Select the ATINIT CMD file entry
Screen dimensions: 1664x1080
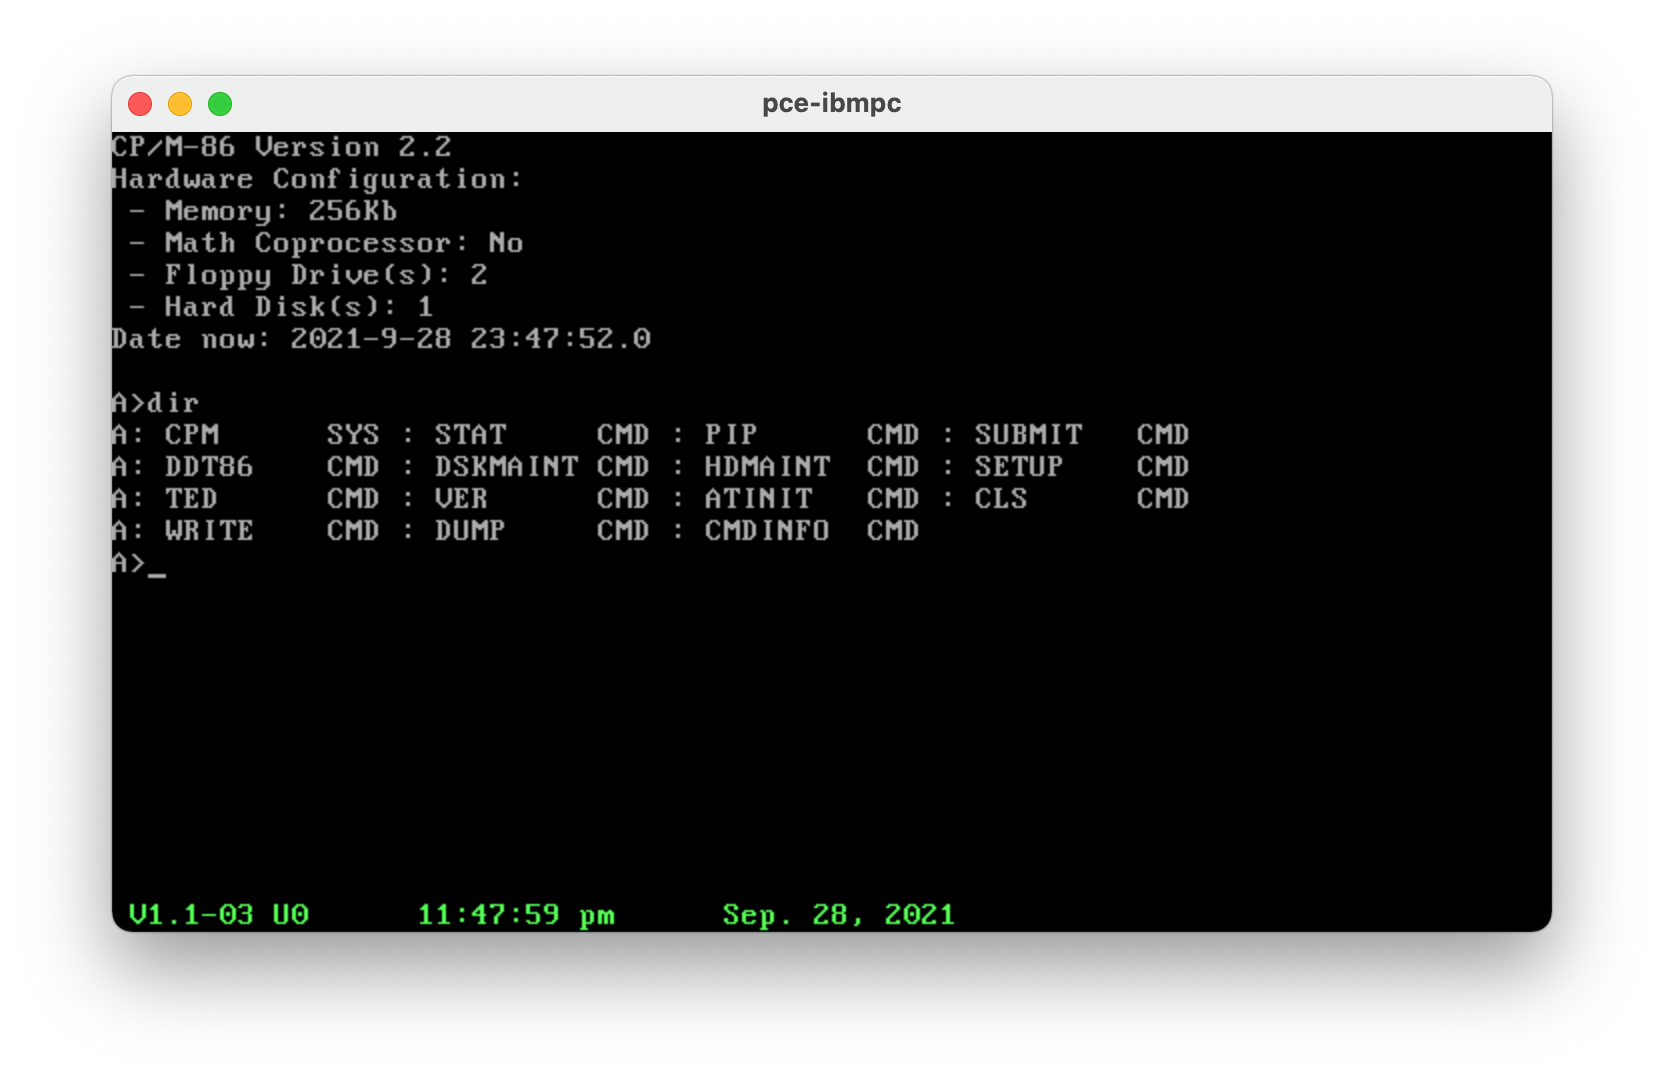tap(757, 499)
